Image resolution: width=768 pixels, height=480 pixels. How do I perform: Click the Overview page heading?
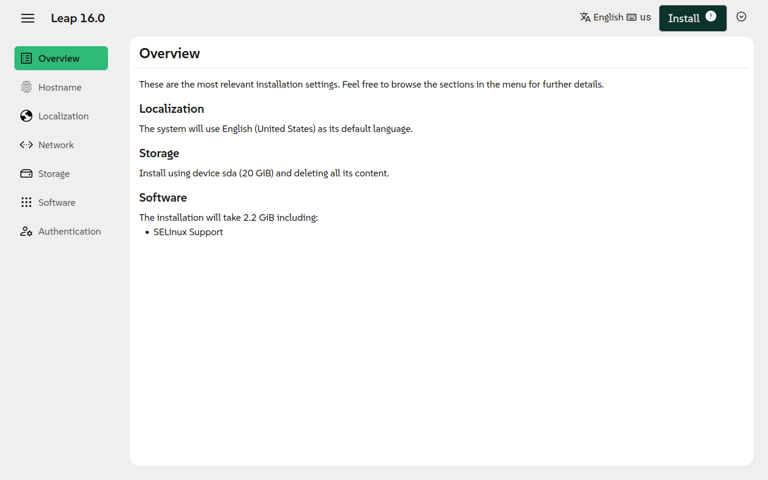tap(169, 53)
